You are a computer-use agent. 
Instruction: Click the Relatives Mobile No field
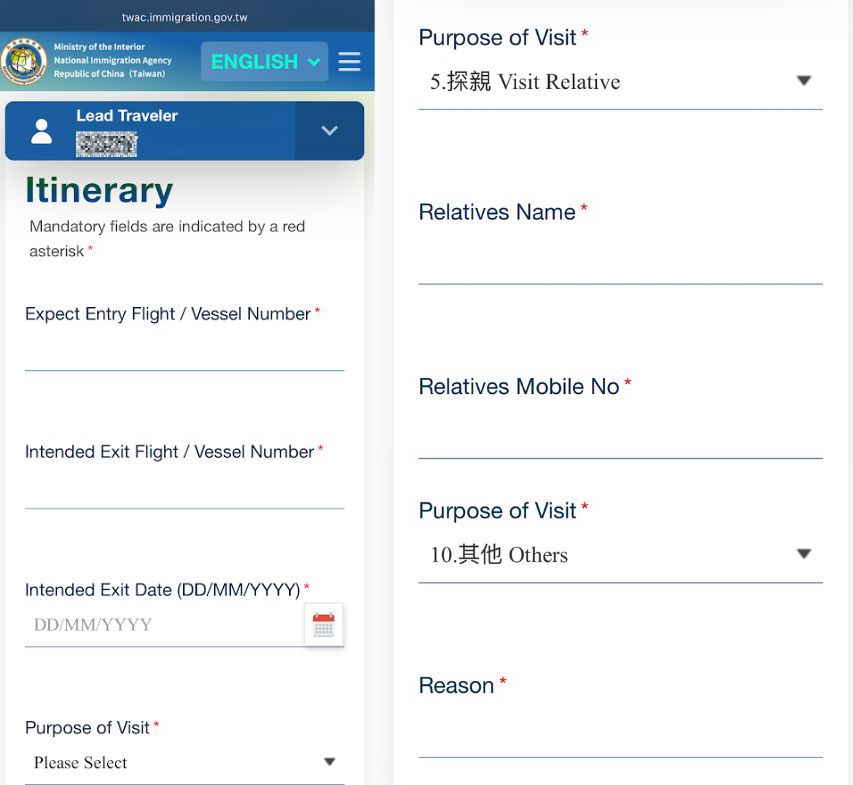pyautogui.click(x=620, y=439)
